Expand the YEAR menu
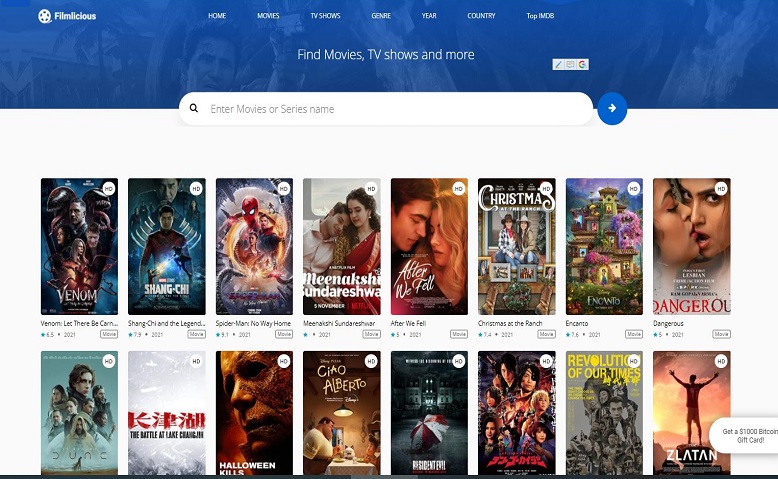The width and height of the screenshot is (778, 479). 429,16
